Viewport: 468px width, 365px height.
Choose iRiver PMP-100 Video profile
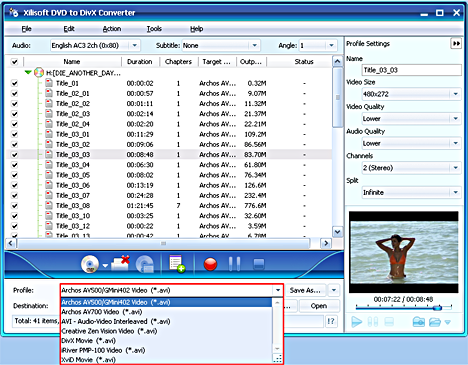tap(166, 350)
